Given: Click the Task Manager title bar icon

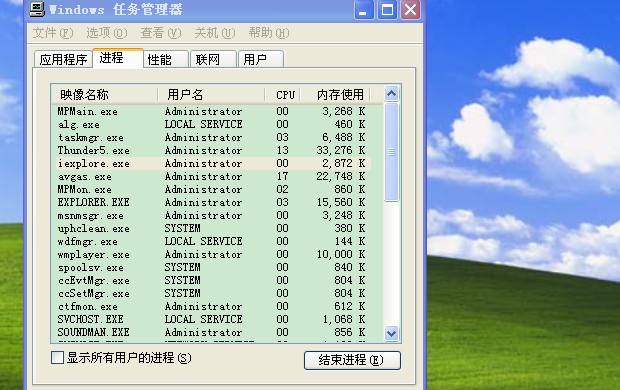Looking at the screenshot, I should pyautogui.click(x=37, y=9).
